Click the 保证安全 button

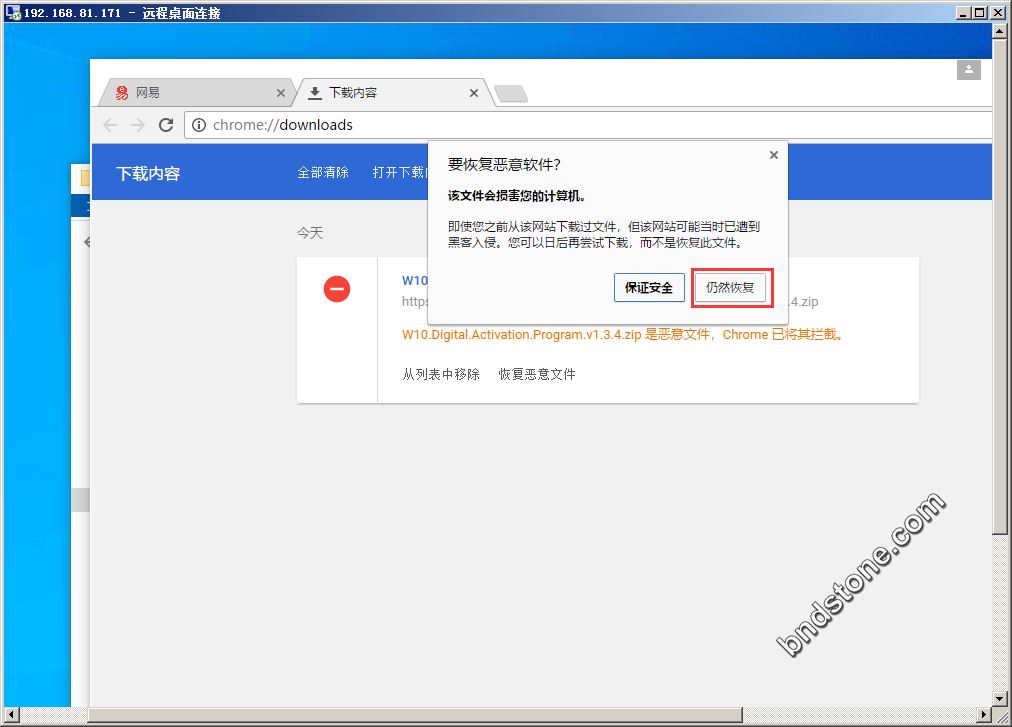[649, 288]
